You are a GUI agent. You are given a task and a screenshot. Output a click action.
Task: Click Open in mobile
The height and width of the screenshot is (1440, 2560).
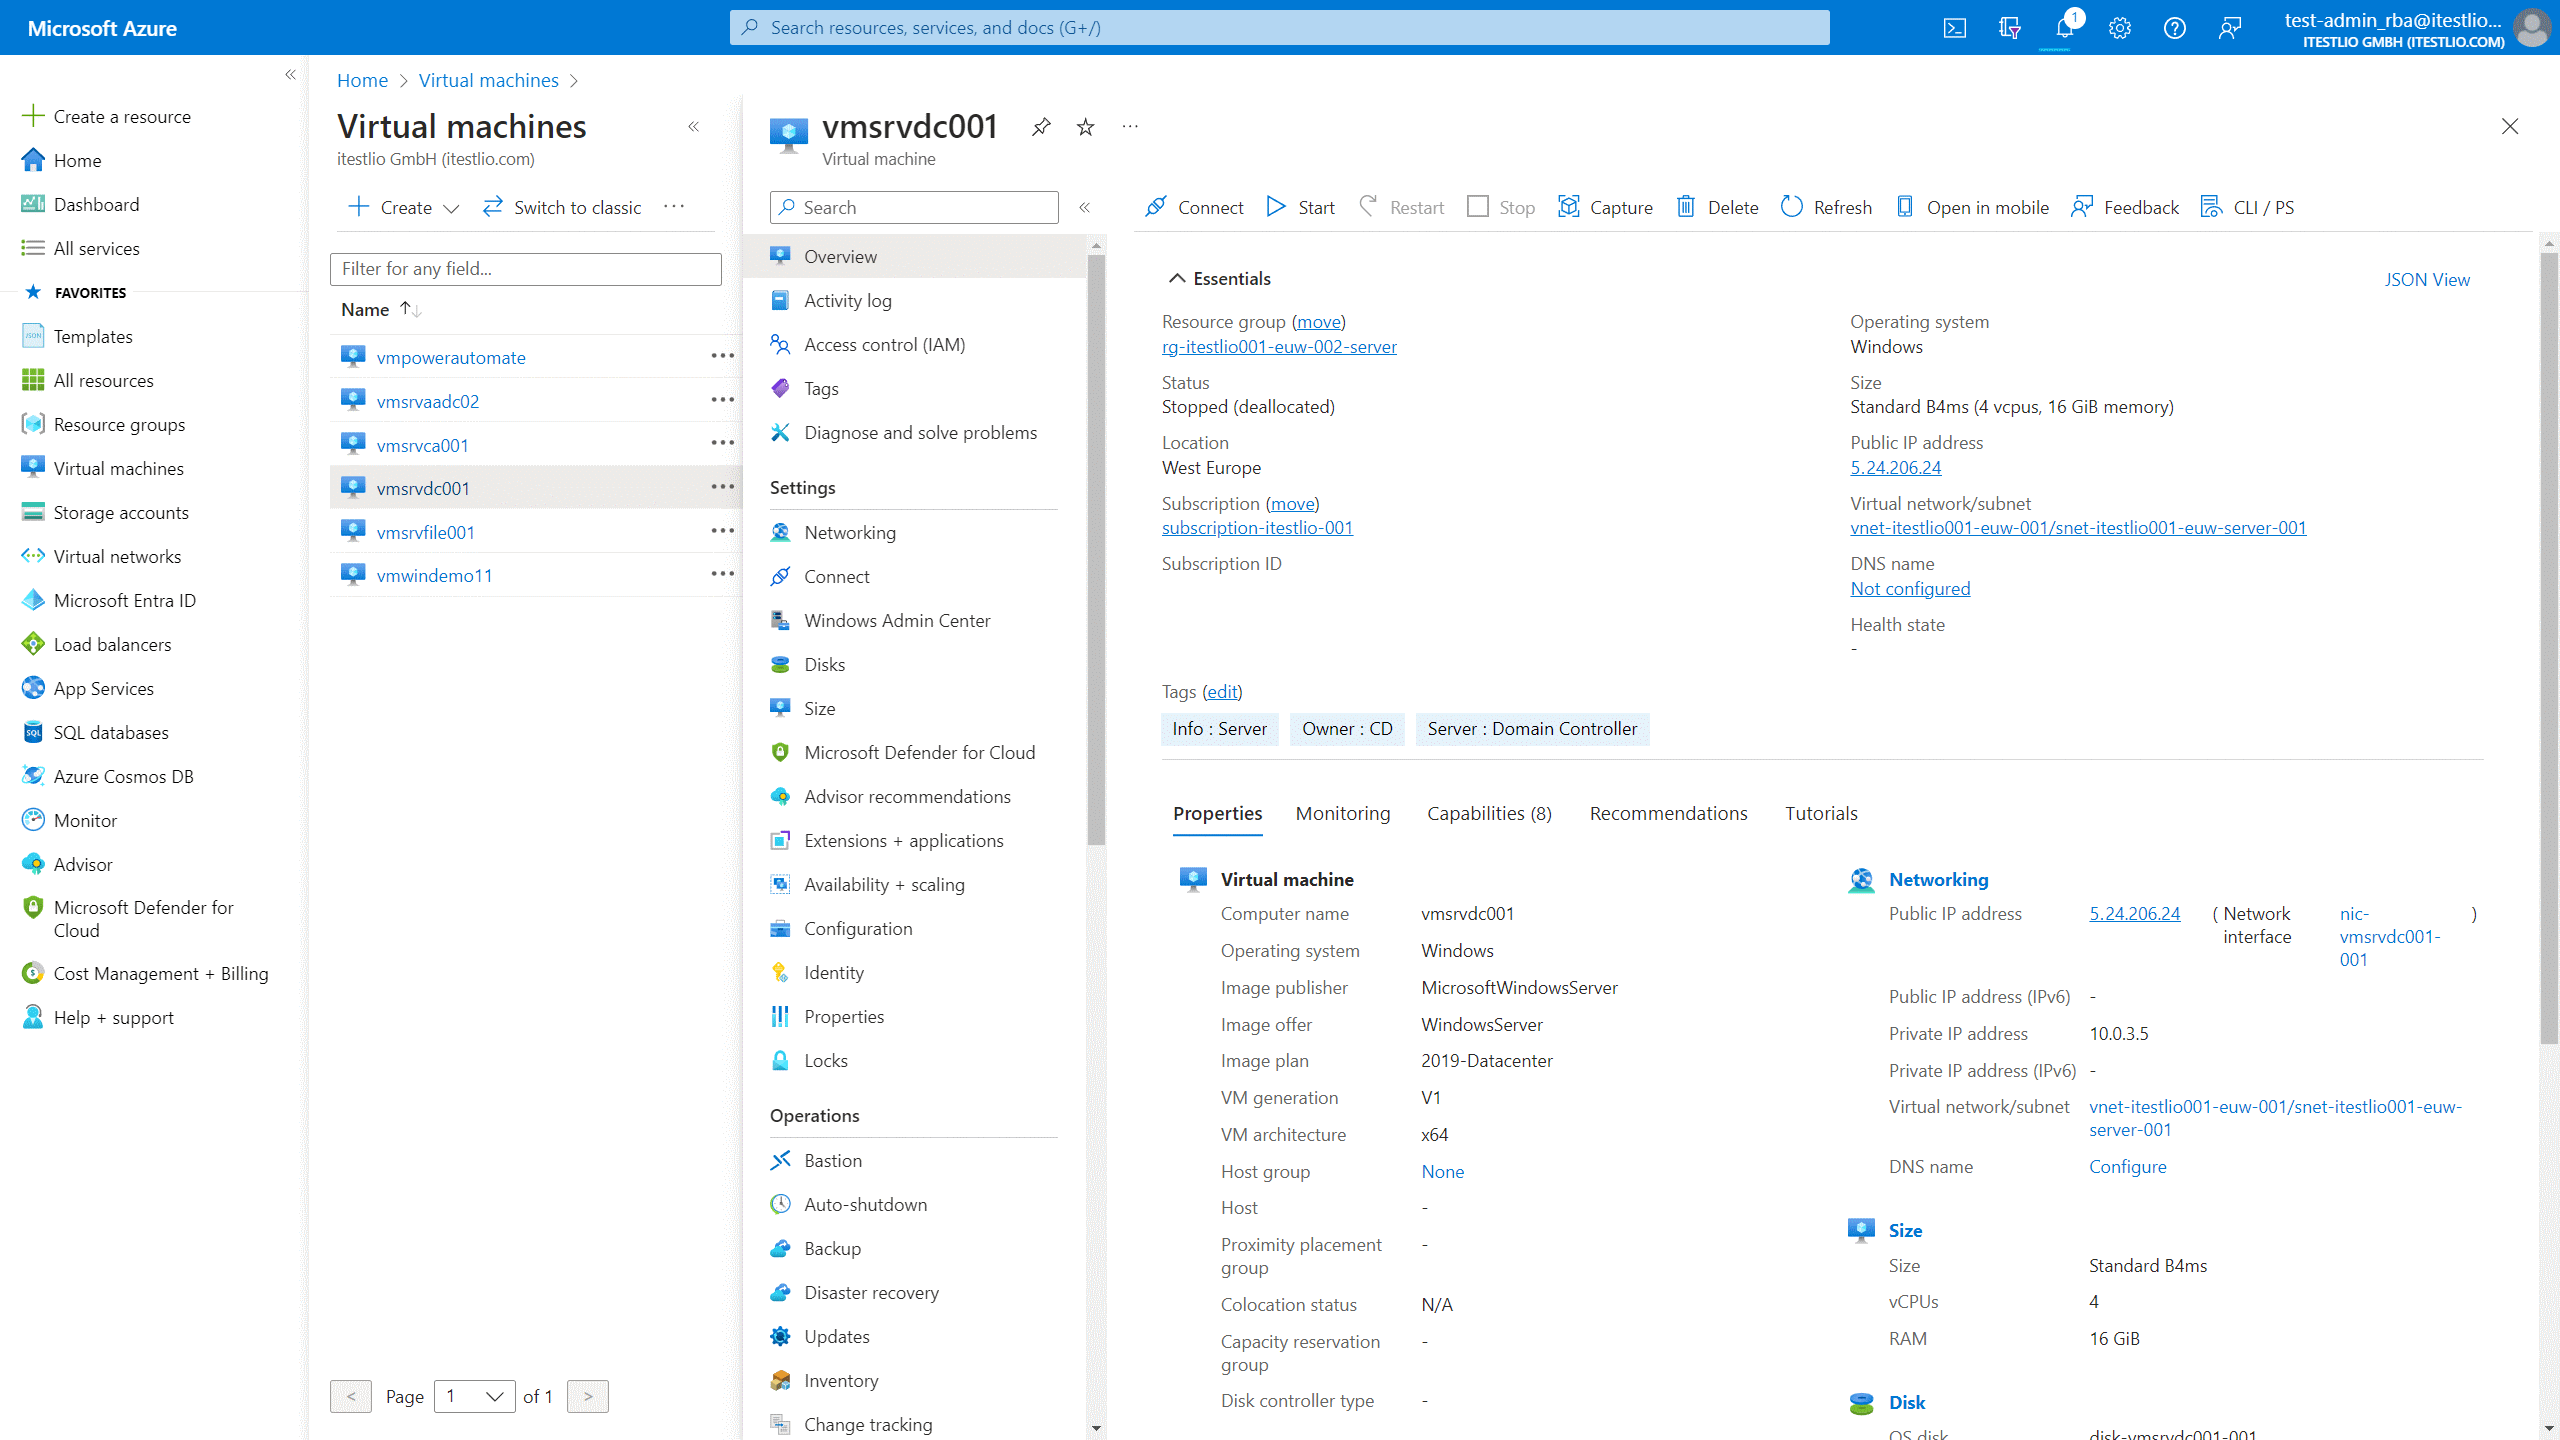coord(1972,207)
